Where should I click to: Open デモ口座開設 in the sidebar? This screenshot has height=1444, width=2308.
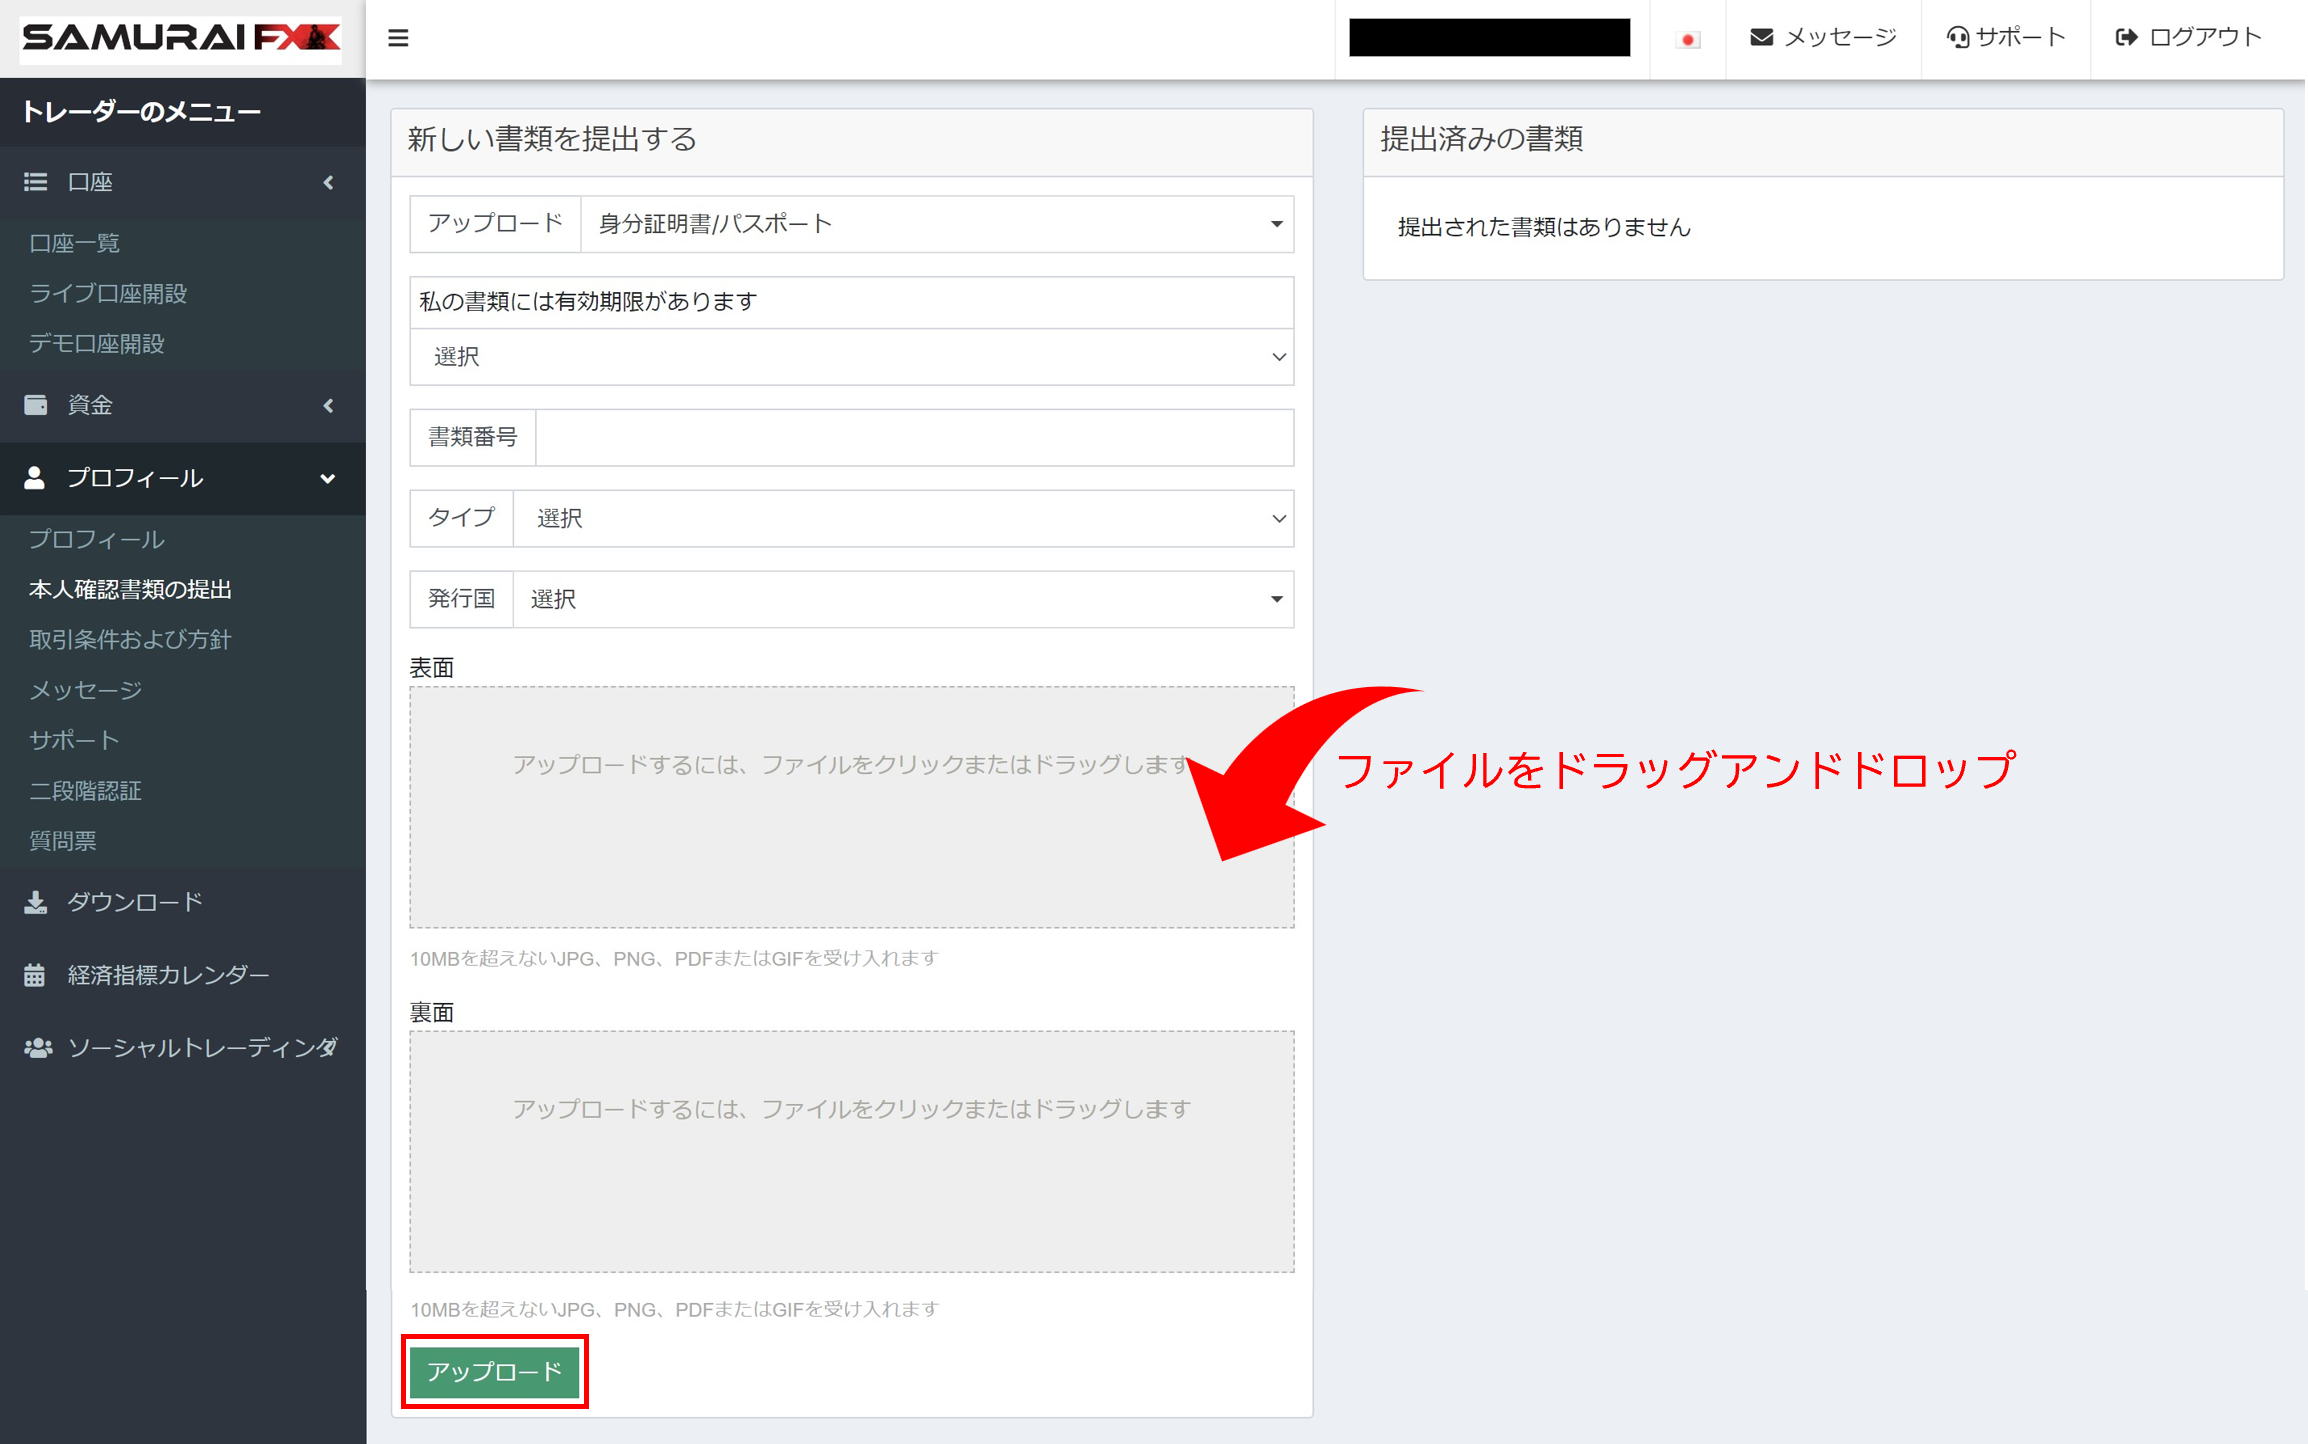point(97,343)
